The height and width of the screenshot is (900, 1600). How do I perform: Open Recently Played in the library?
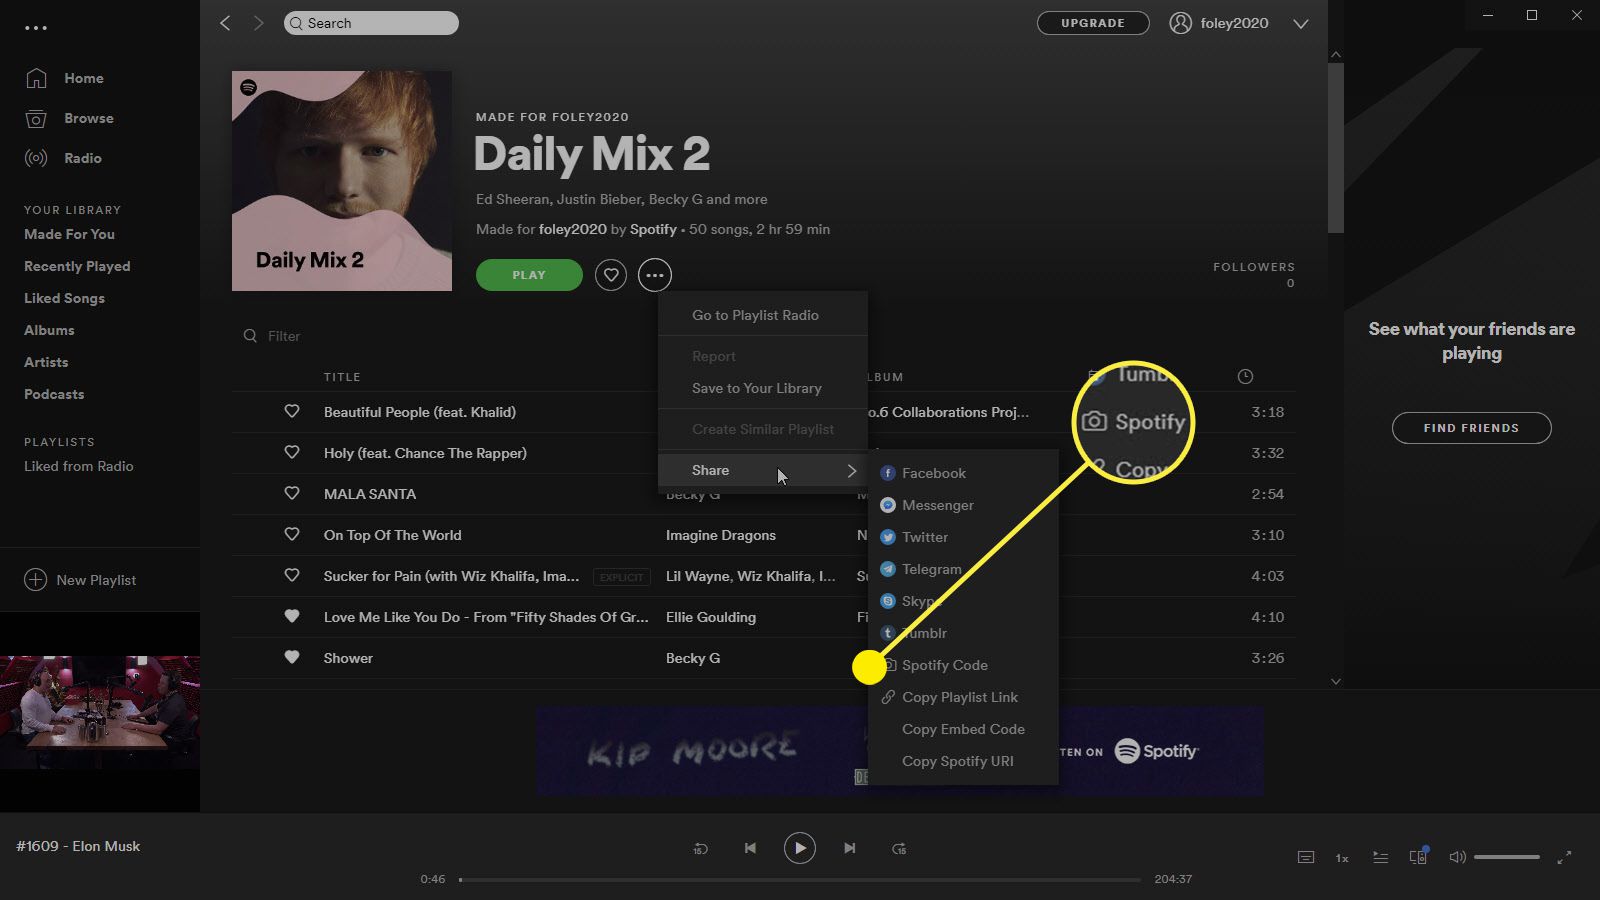[x=77, y=266]
